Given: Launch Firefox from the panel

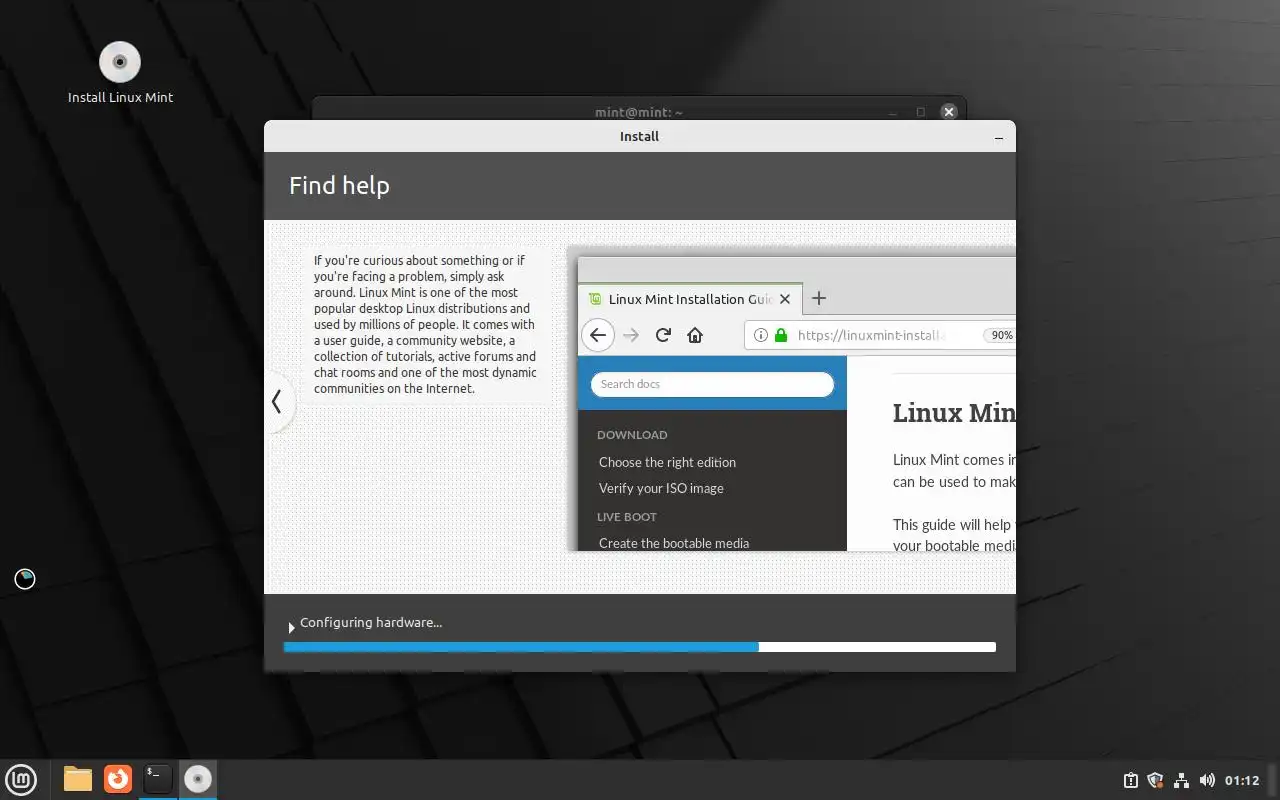Looking at the screenshot, I should pyautogui.click(x=118, y=779).
